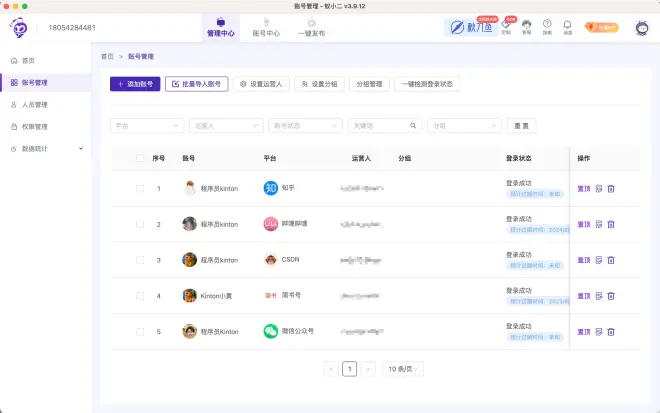The height and width of the screenshot is (413, 660).
Task: Switch to the 一键发布 tab
Action: [x=313, y=28]
